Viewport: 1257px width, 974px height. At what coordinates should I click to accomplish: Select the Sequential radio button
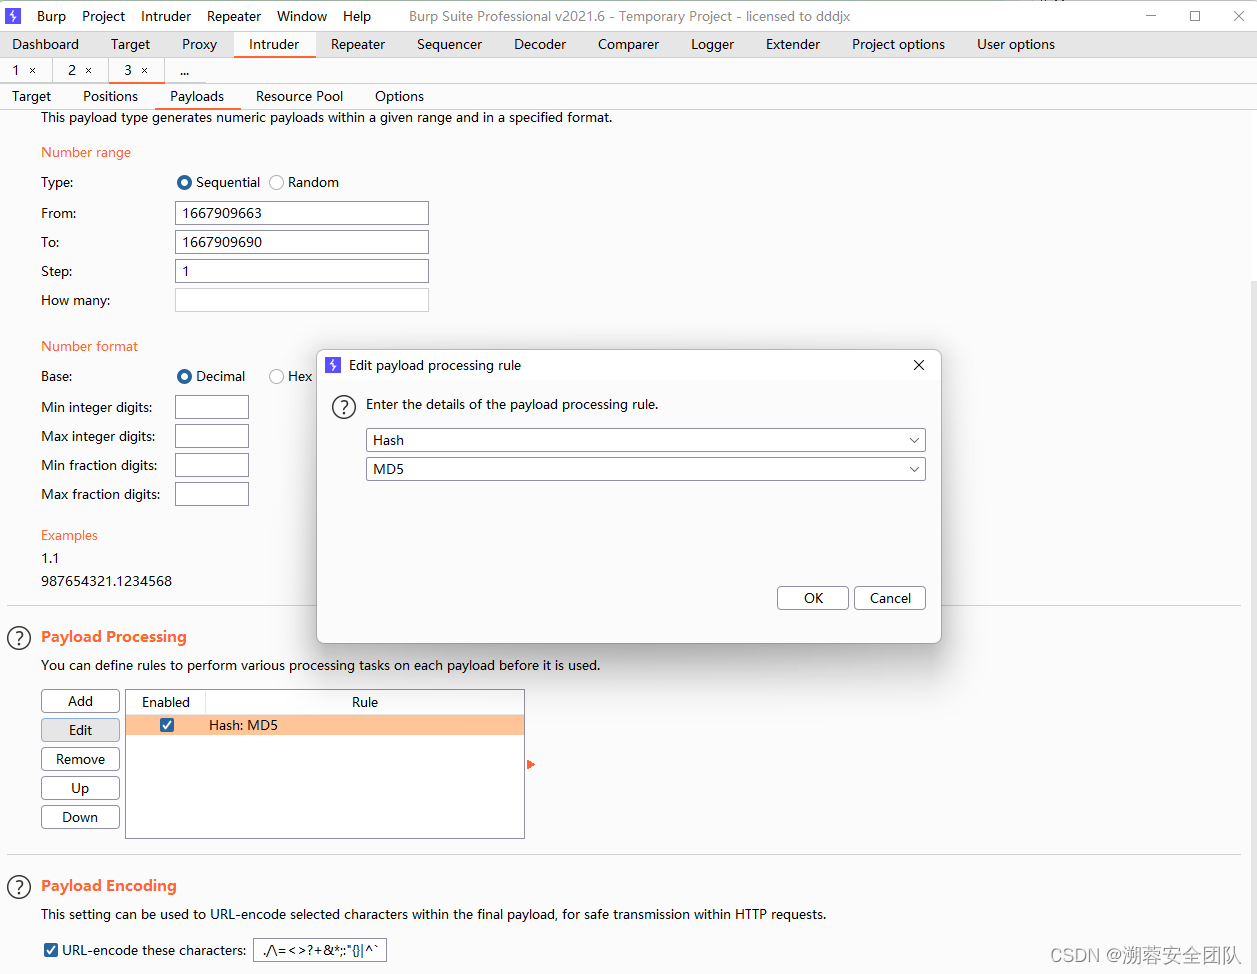click(x=184, y=183)
